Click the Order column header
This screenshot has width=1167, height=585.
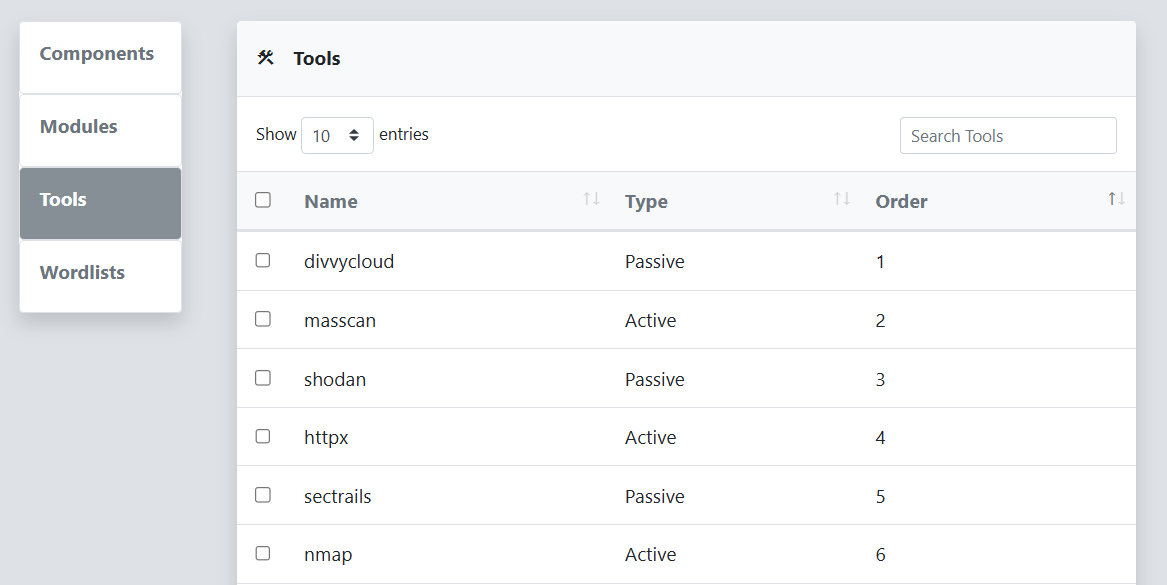coord(901,202)
